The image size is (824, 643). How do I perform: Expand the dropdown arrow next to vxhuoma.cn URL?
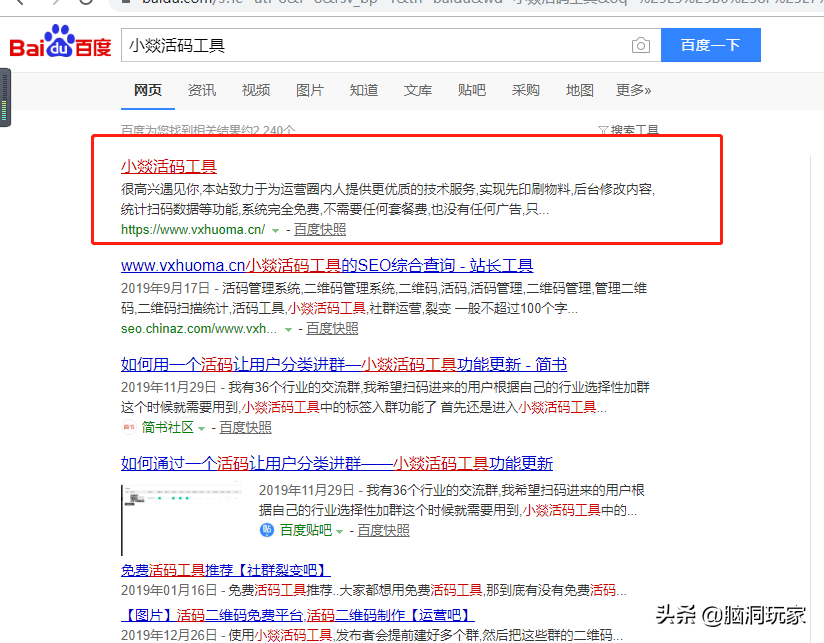275,231
